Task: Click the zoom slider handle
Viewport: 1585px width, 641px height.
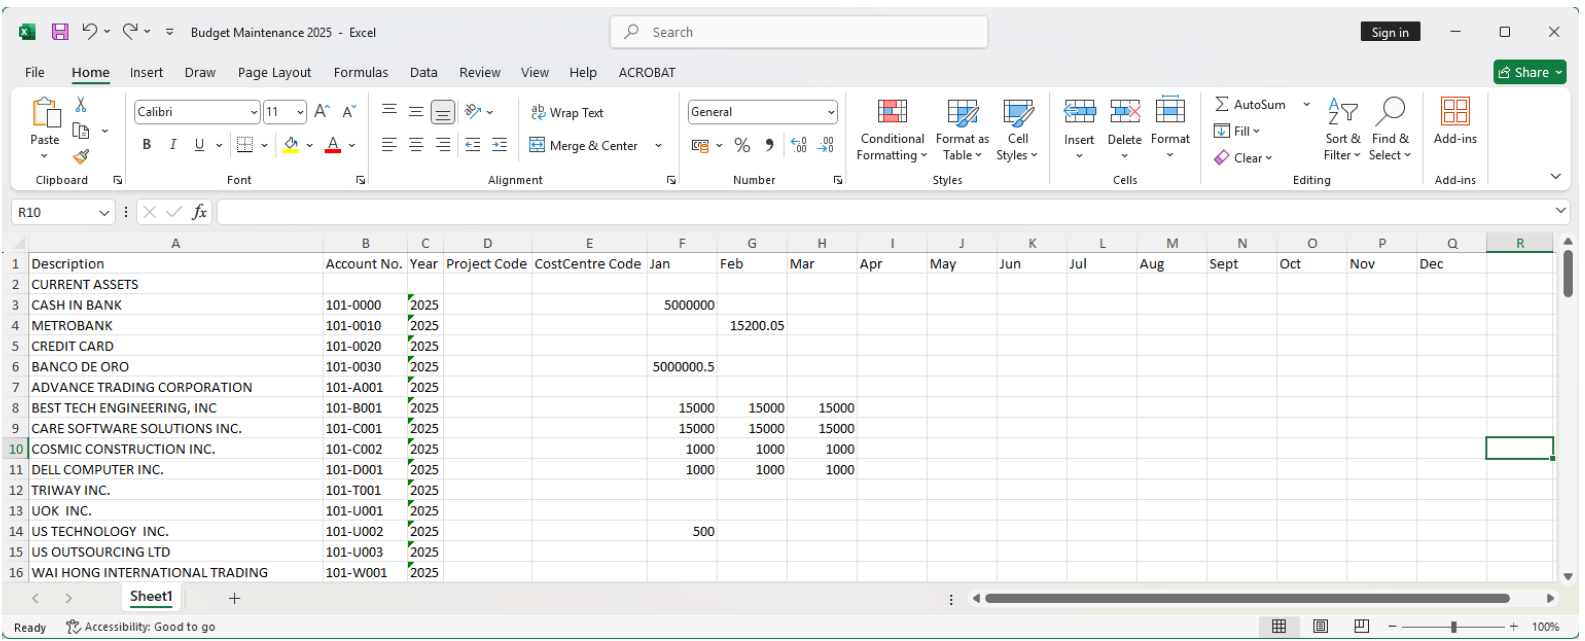Action: pyautogui.click(x=1453, y=627)
